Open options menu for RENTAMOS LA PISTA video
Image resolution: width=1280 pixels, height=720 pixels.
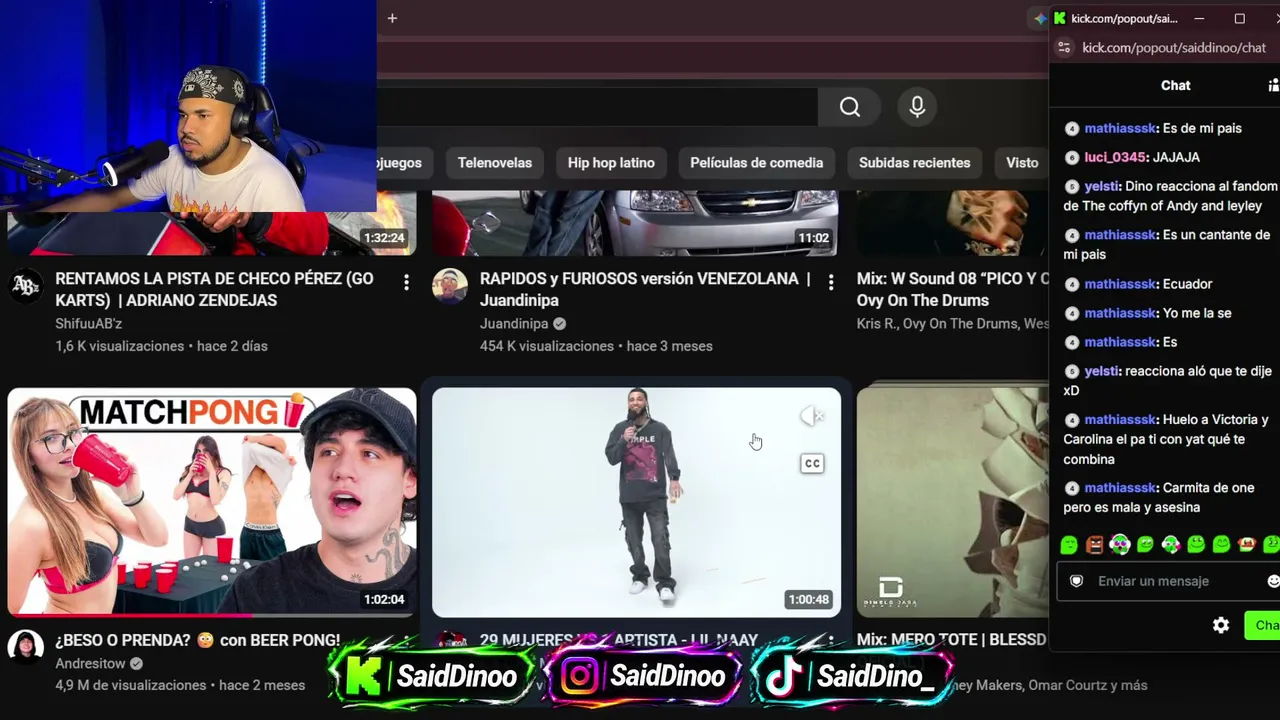pos(406,283)
